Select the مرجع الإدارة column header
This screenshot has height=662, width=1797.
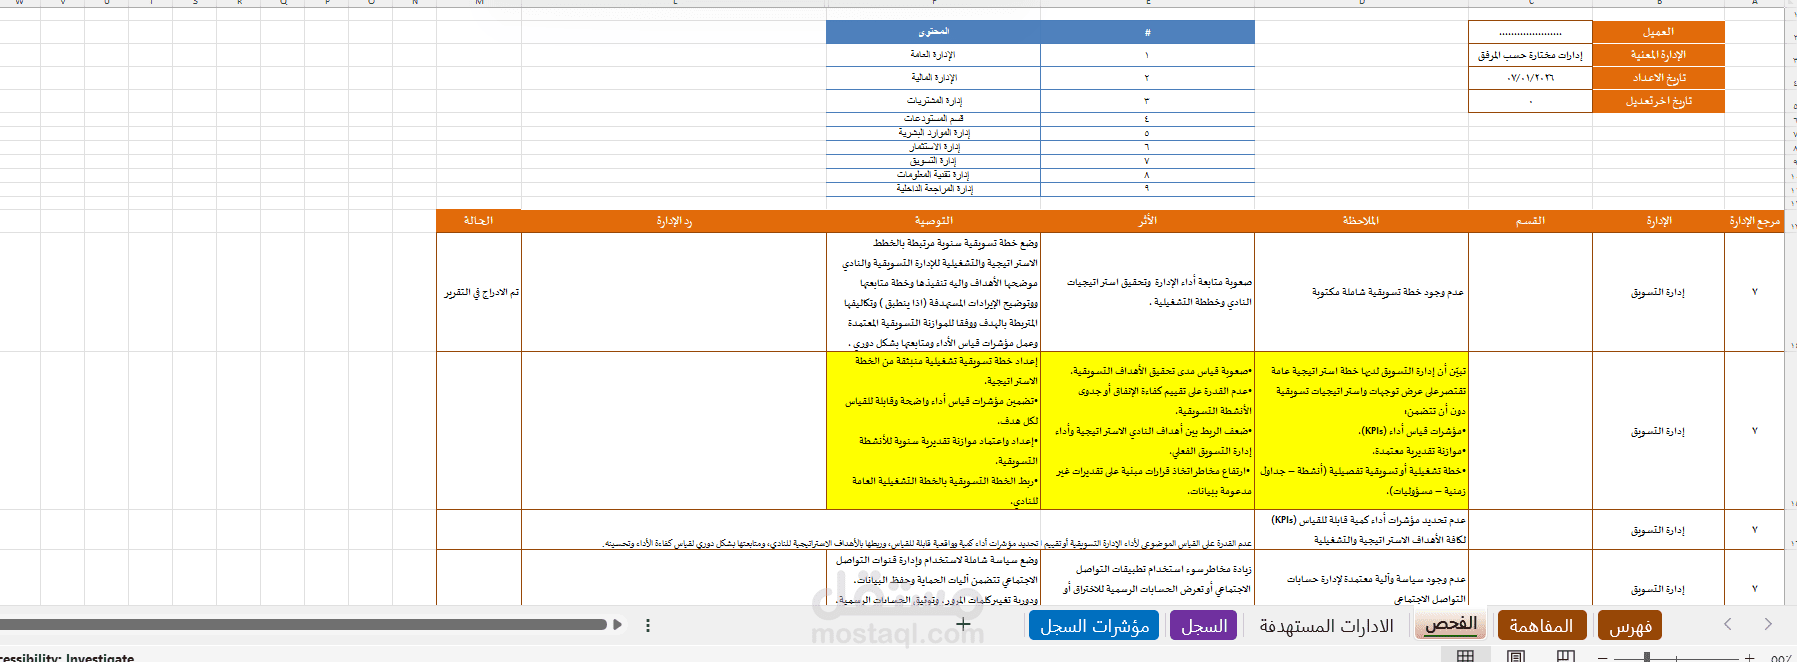click(x=1754, y=221)
